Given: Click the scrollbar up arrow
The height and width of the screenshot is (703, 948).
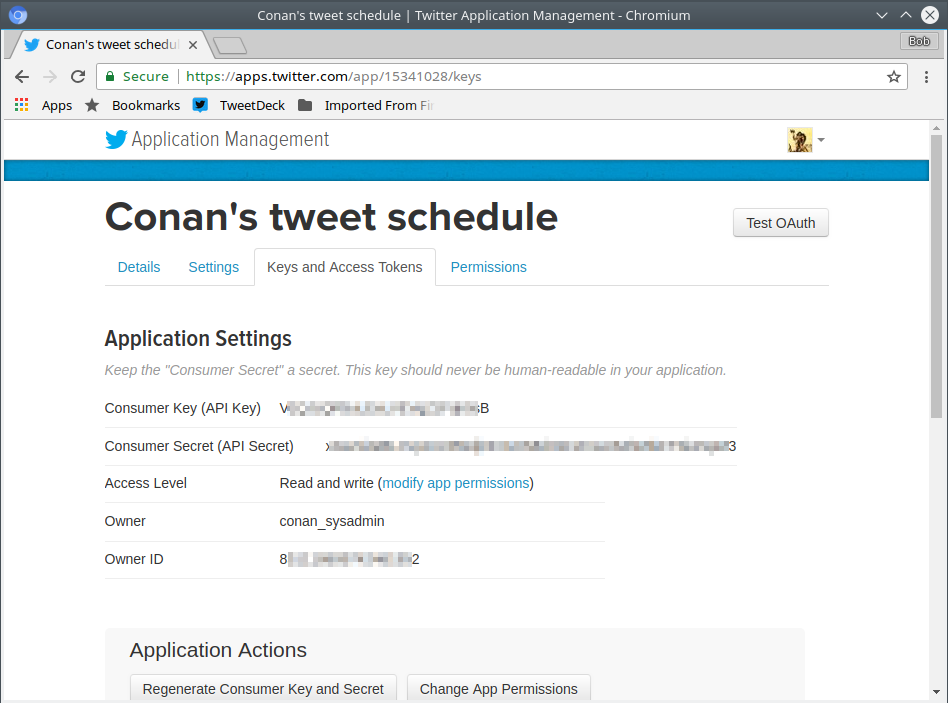Looking at the screenshot, I should tap(936, 128).
